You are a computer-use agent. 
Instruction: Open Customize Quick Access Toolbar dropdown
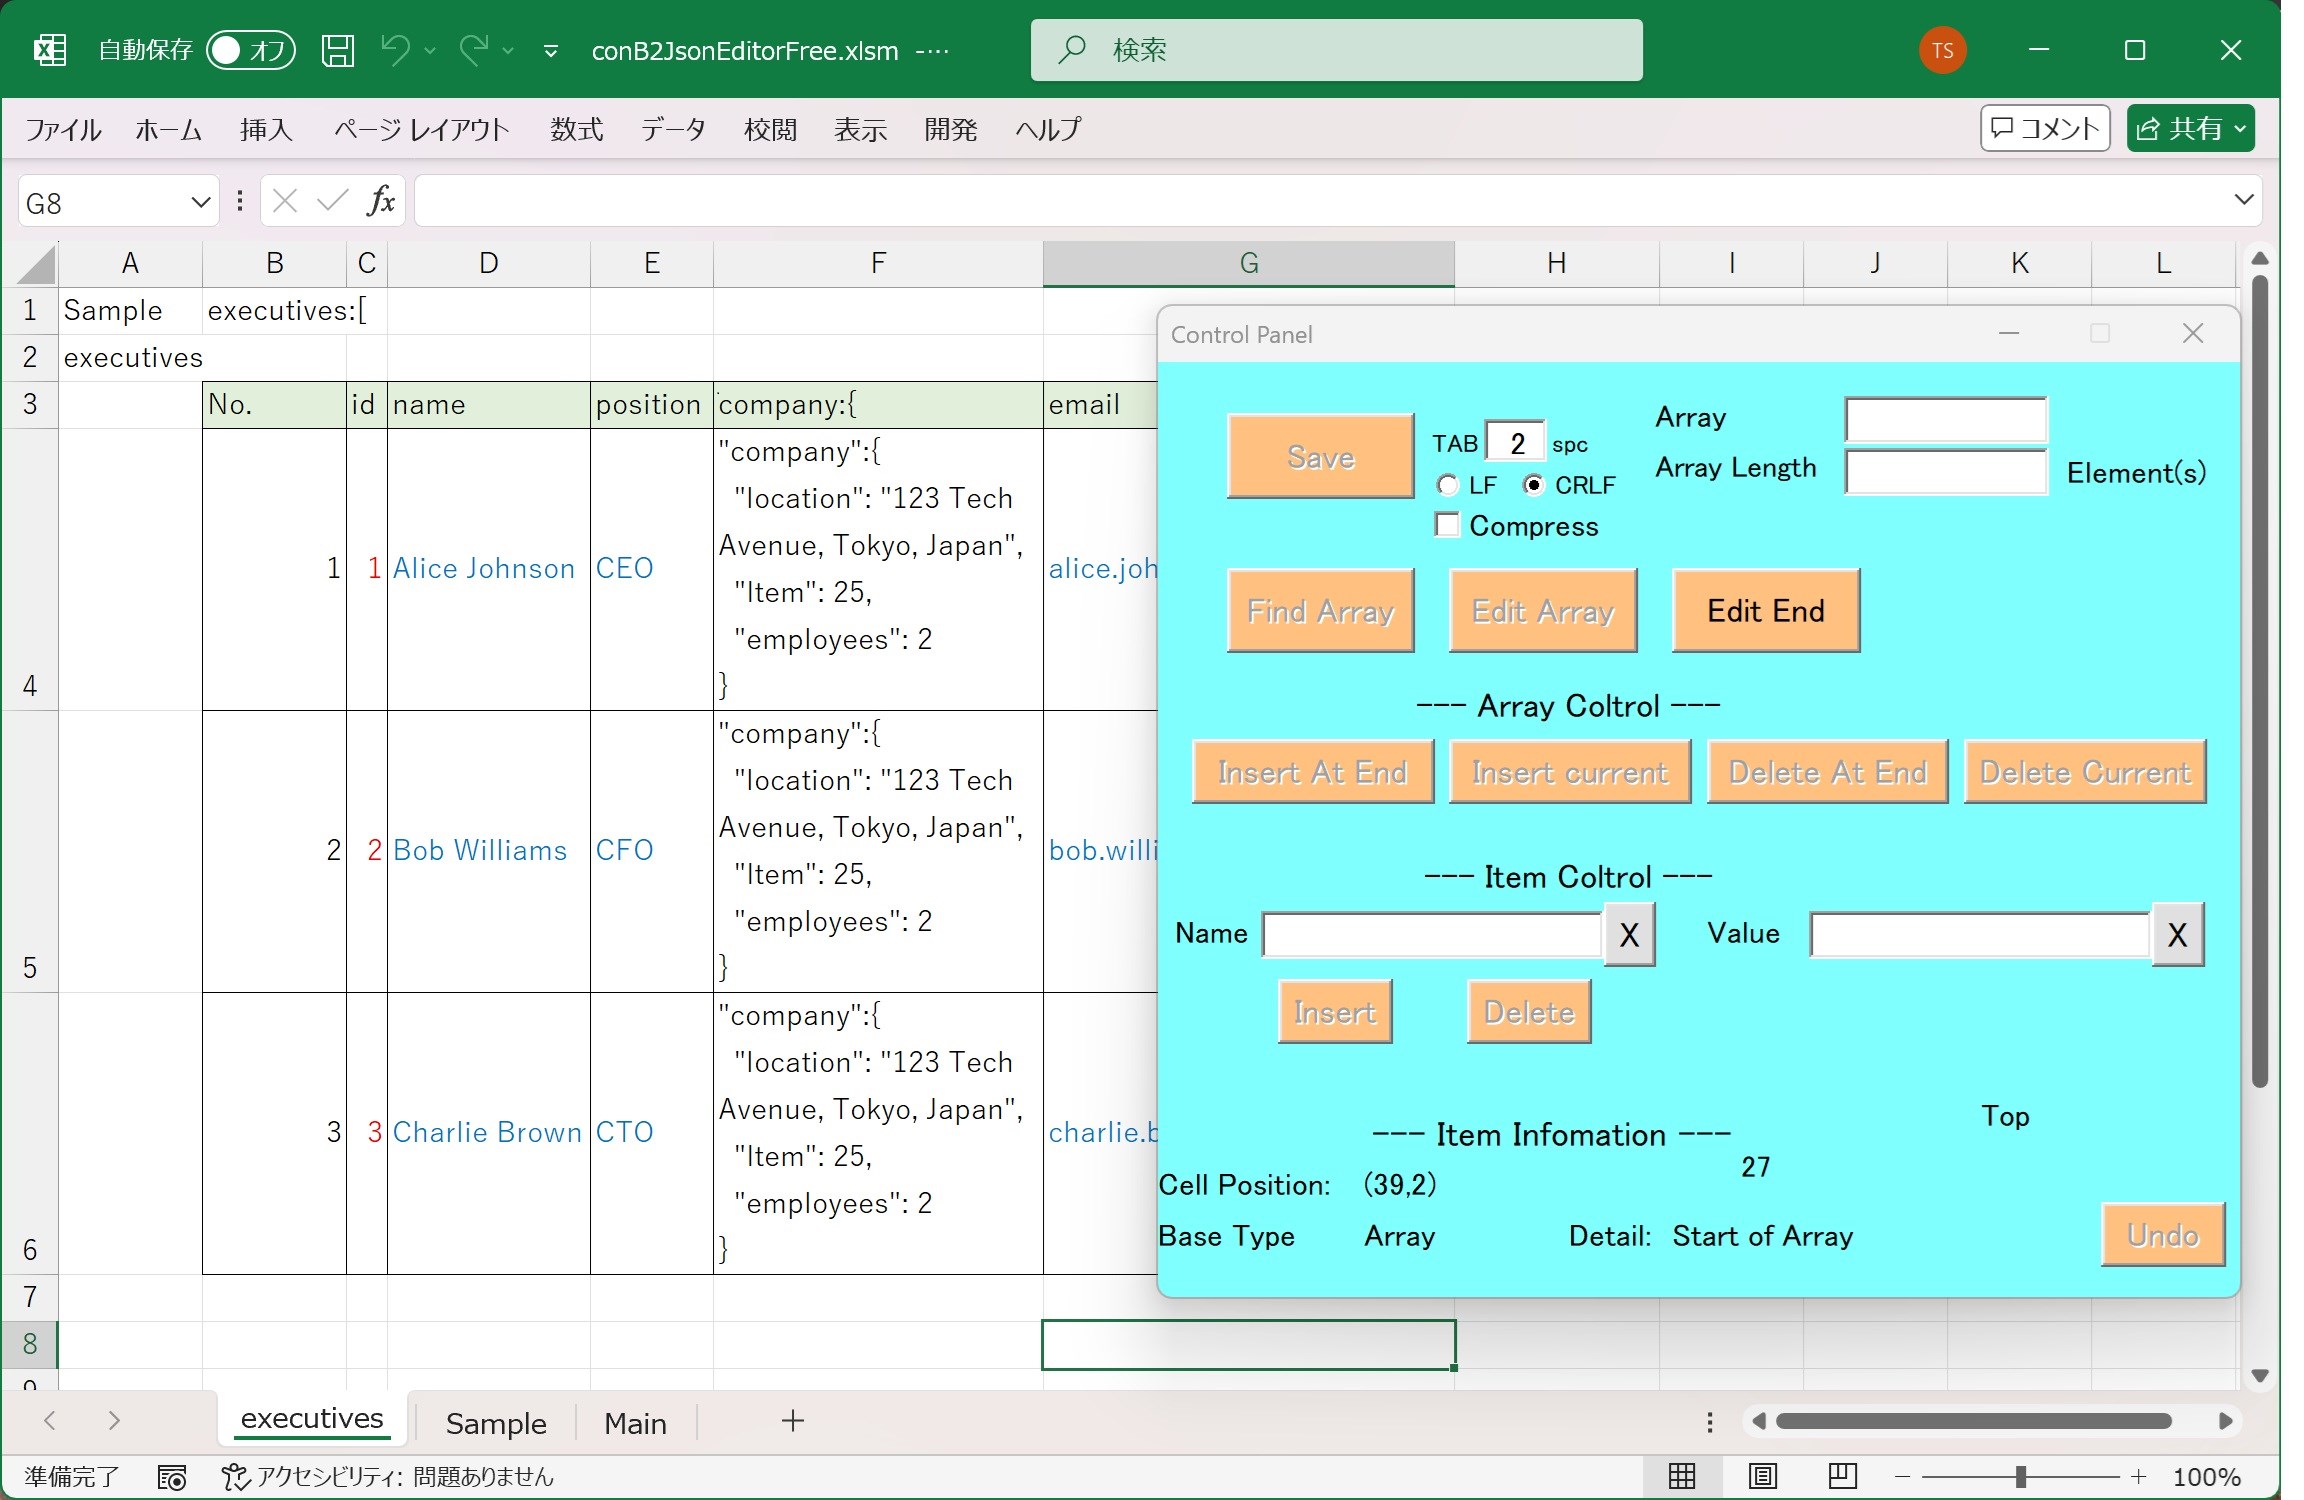[x=550, y=51]
